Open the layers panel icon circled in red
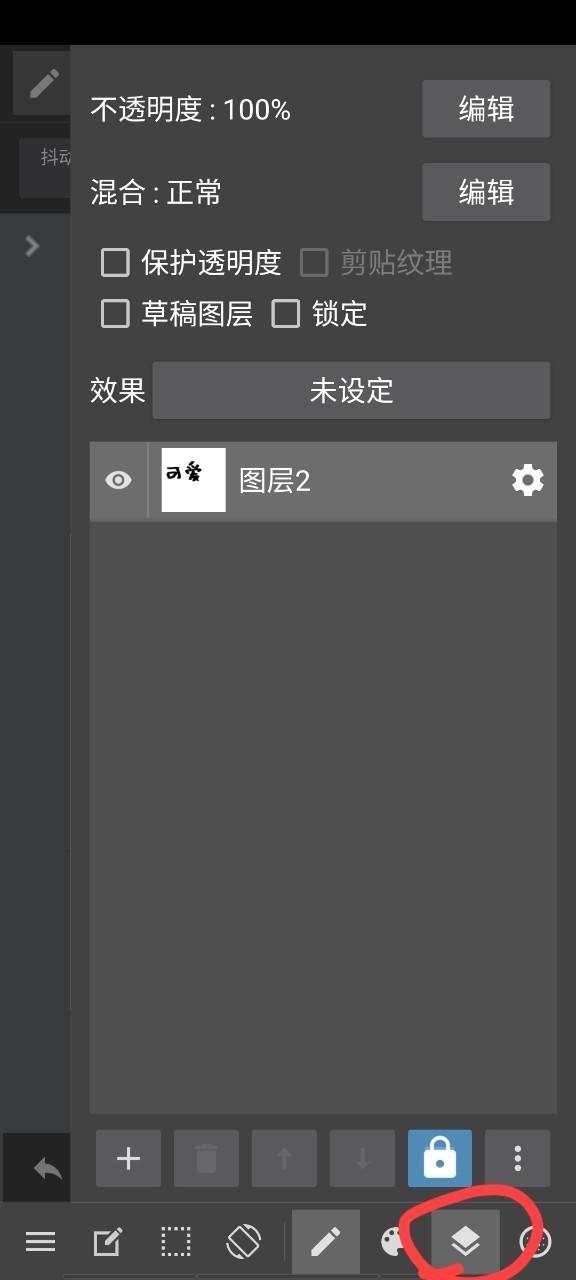 coord(465,1242)
